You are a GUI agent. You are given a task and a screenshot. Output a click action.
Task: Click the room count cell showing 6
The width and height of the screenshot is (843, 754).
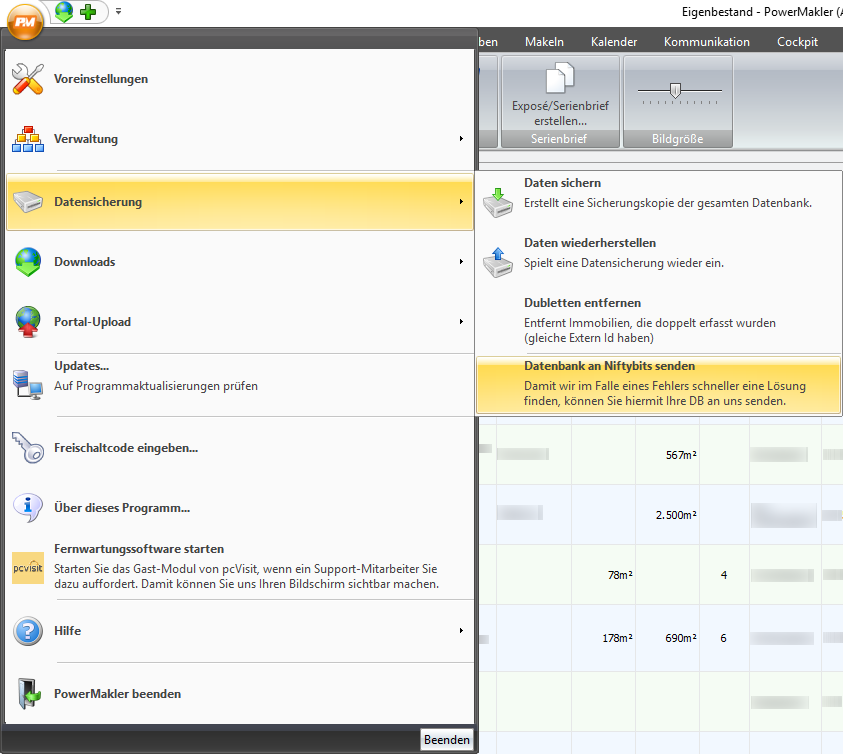point(724,638)
